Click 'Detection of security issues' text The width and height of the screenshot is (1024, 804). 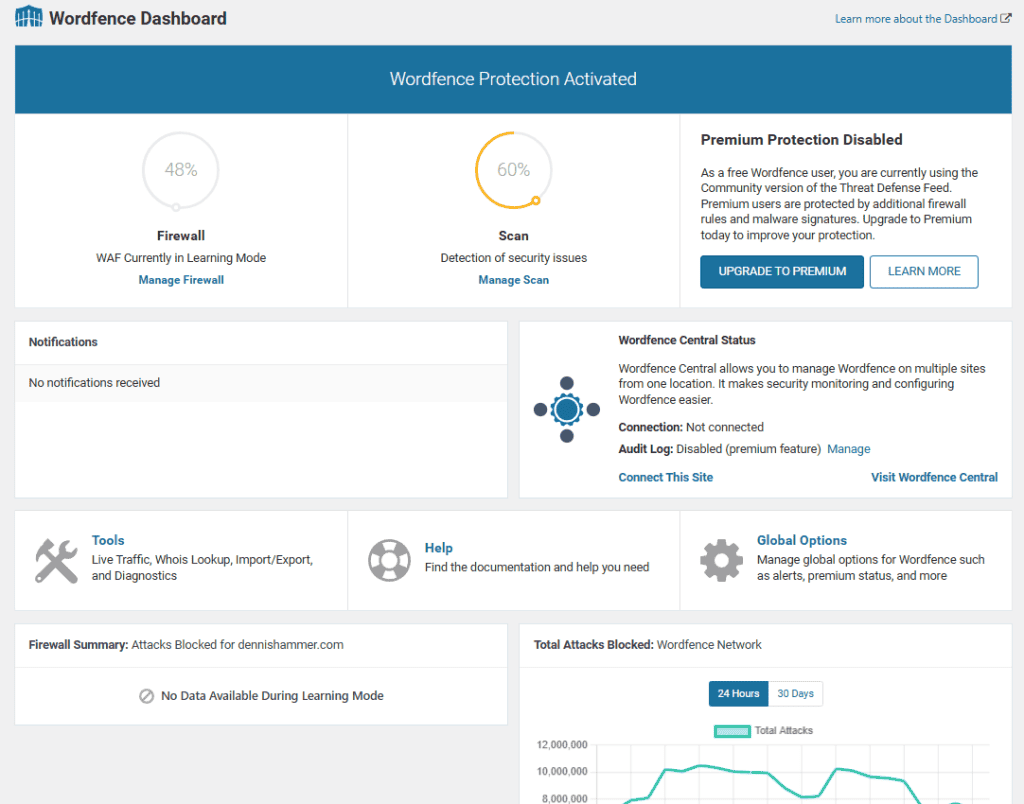click(513, 258)
